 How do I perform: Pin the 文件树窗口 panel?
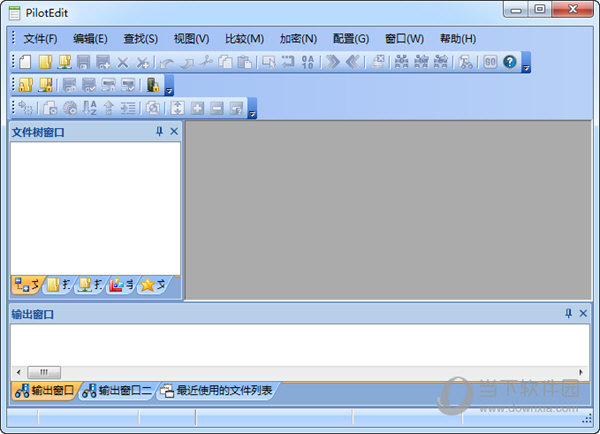(x=160, y=132)
